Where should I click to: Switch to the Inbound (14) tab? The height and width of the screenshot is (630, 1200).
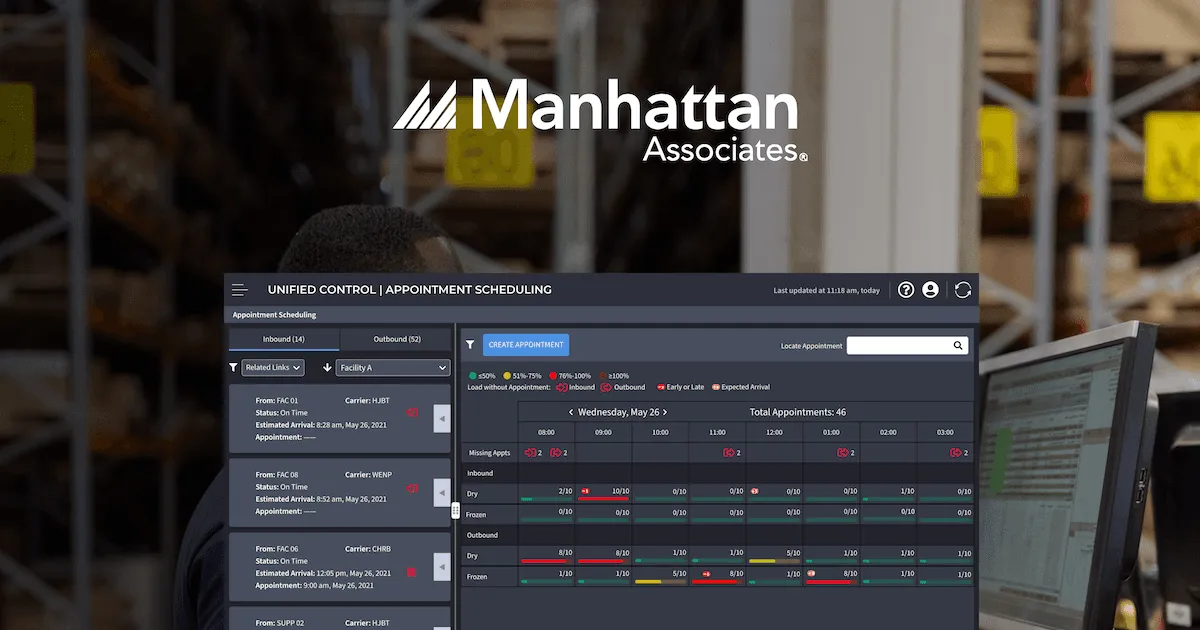(x=284, y=339)
